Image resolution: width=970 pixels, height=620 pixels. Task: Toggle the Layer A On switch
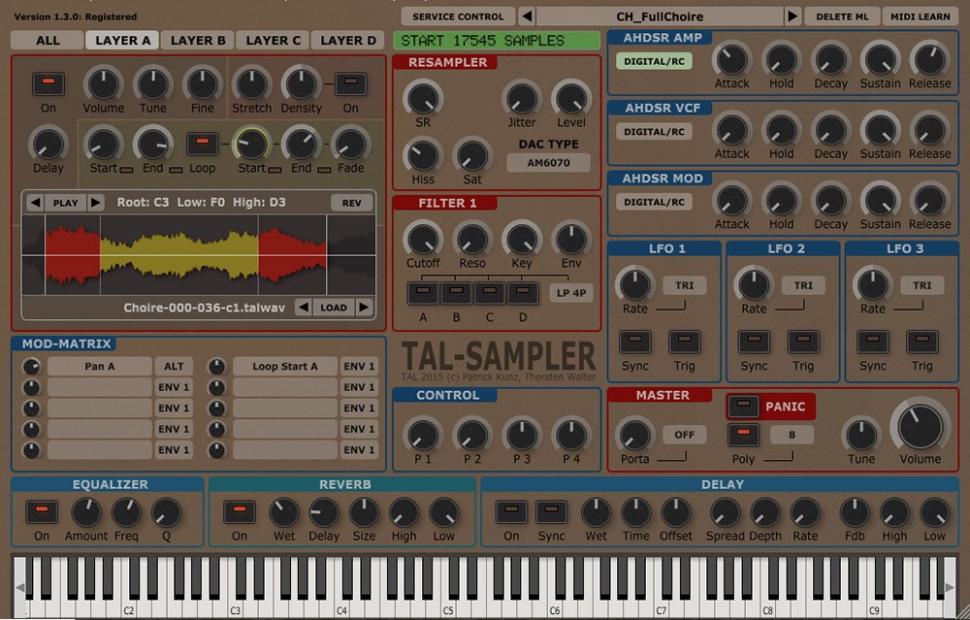coord(47,84)
